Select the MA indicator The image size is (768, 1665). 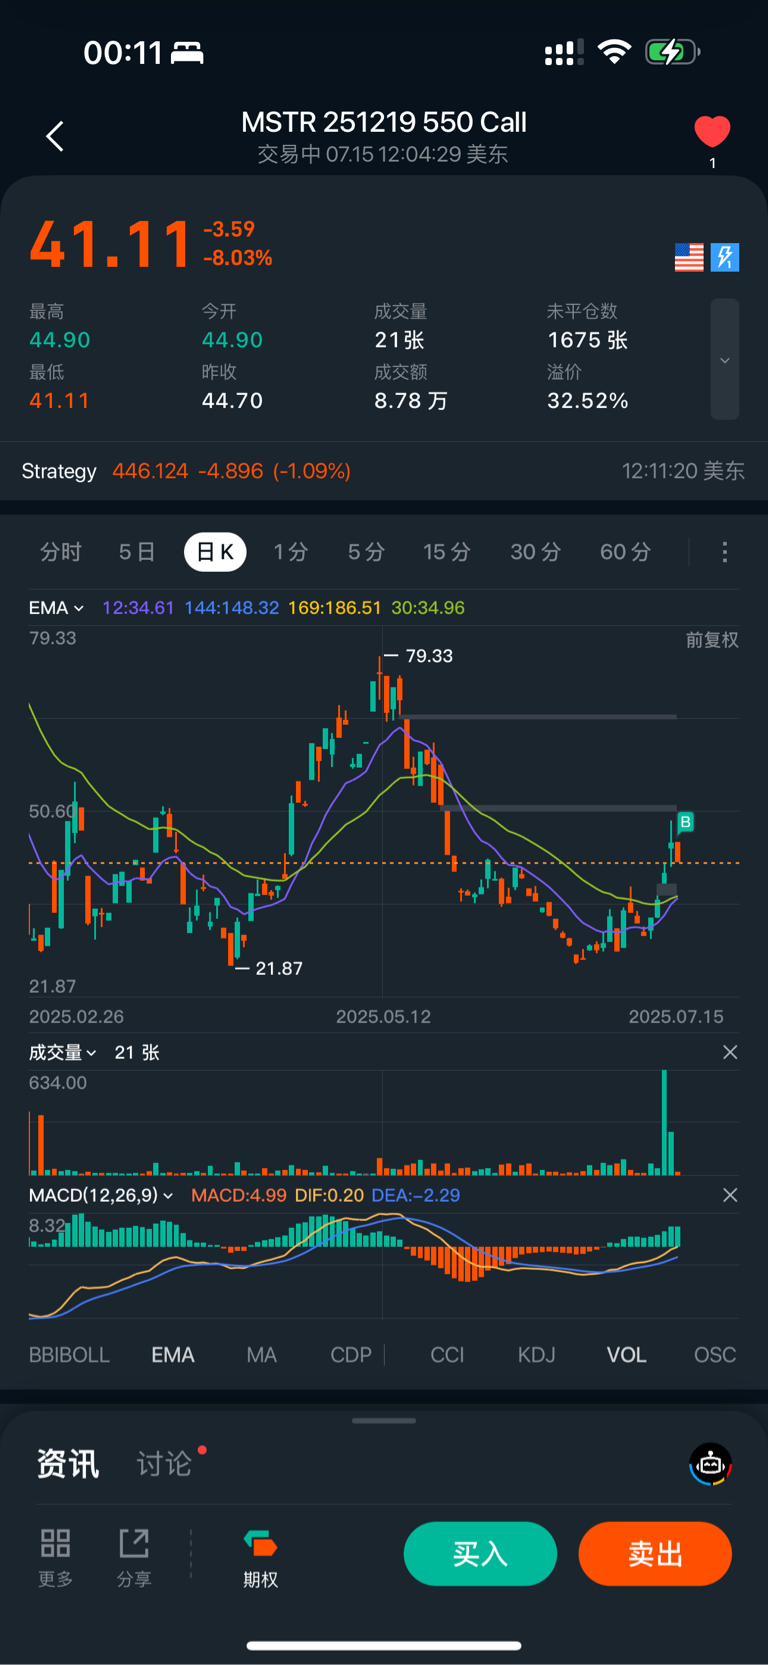[x=261, y=1355]
